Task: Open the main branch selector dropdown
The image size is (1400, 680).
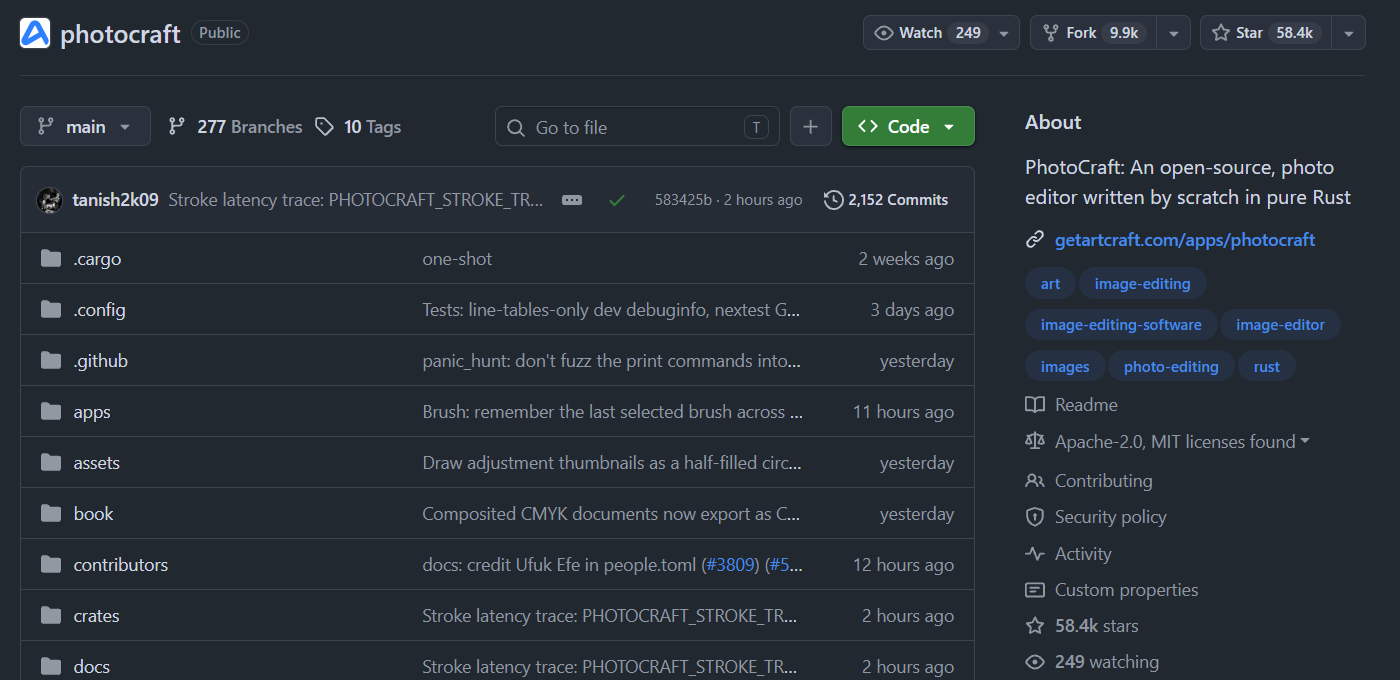Action: [85, 127]
